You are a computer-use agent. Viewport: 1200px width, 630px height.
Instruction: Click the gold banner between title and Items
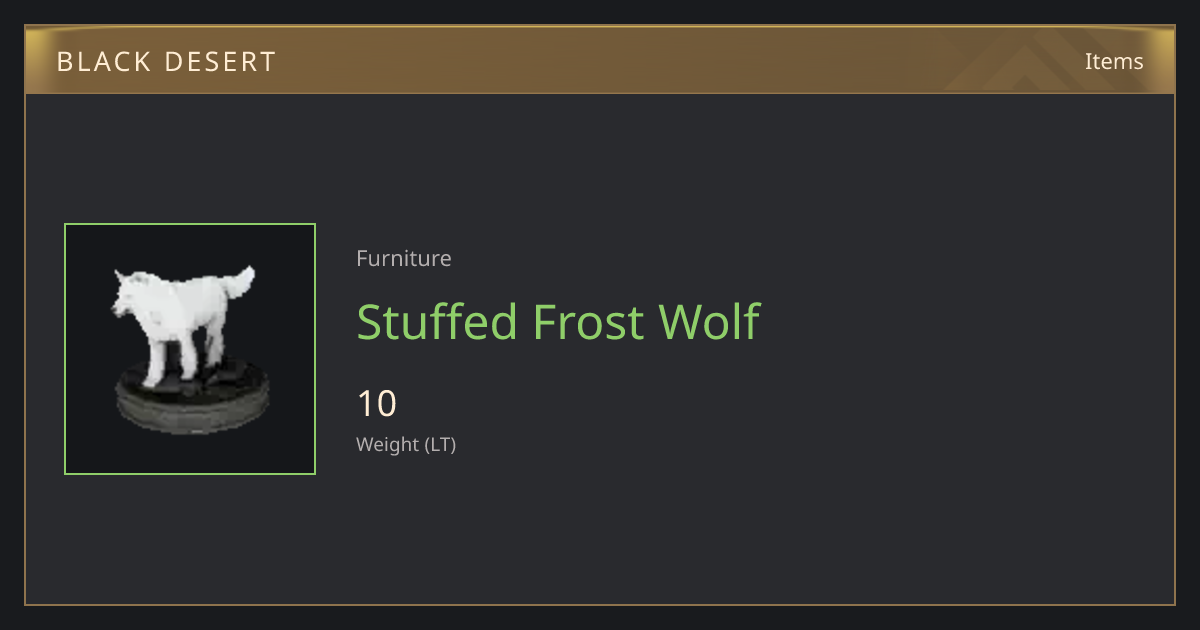(680, 61)
